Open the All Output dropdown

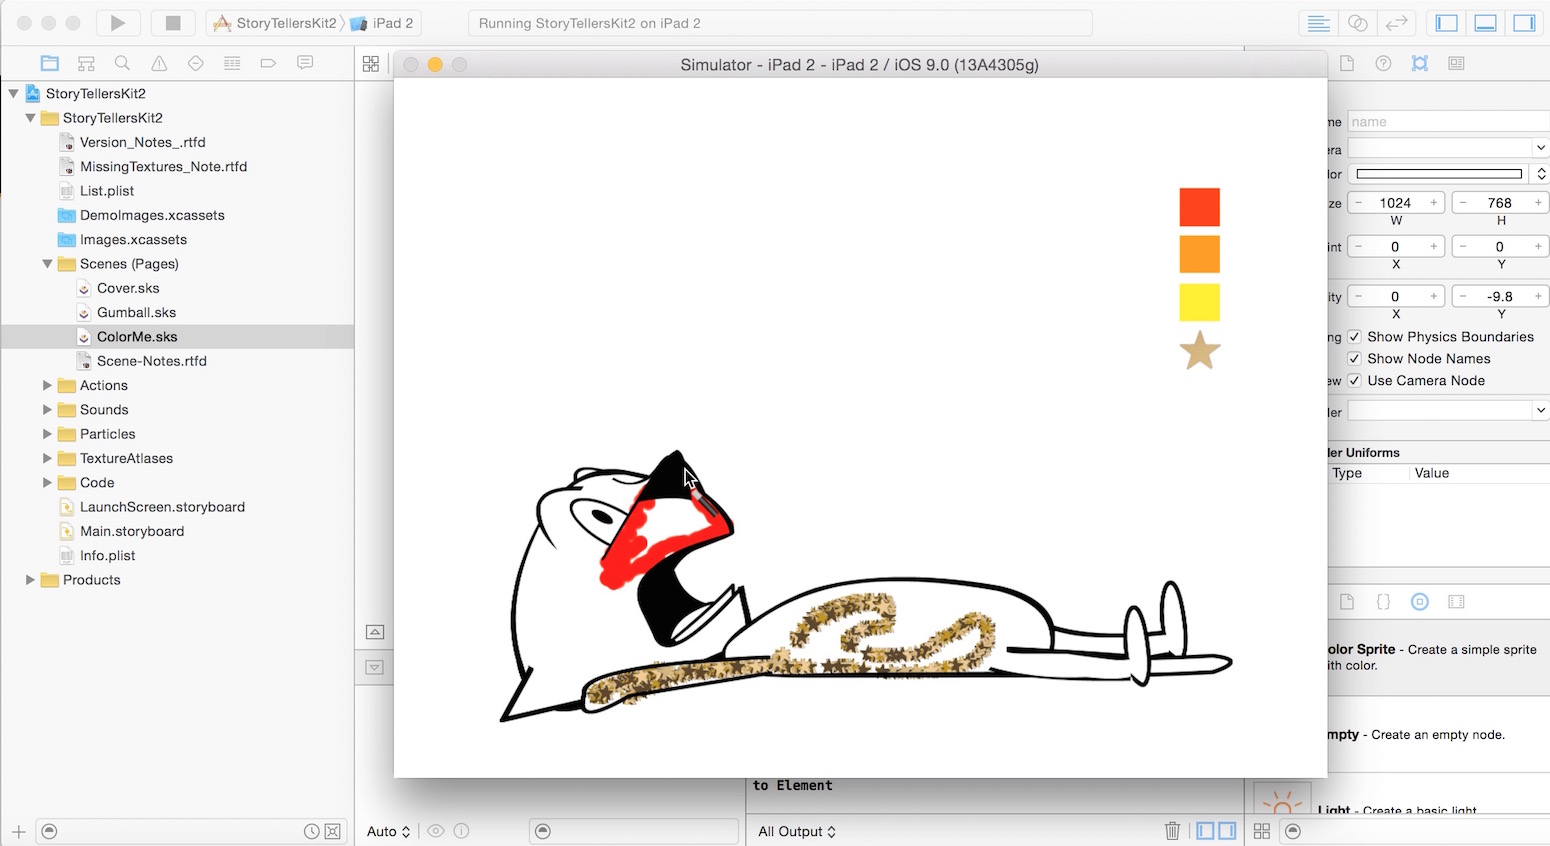coord(796,831)
